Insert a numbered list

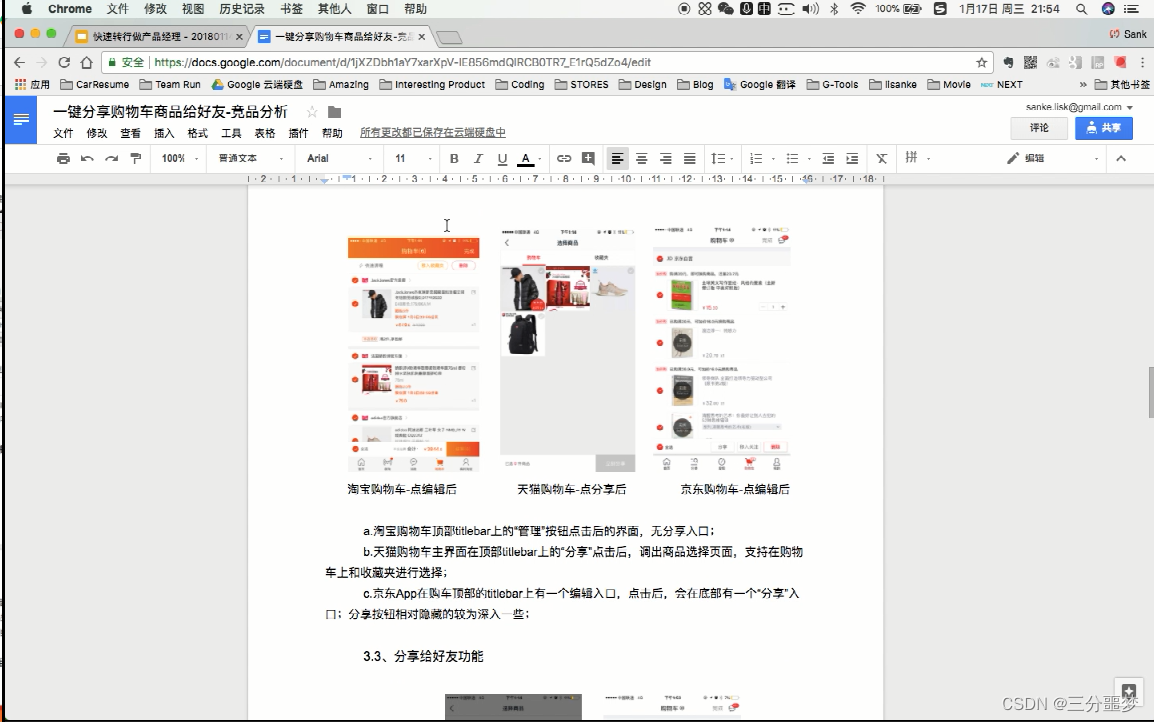[756, 158]
